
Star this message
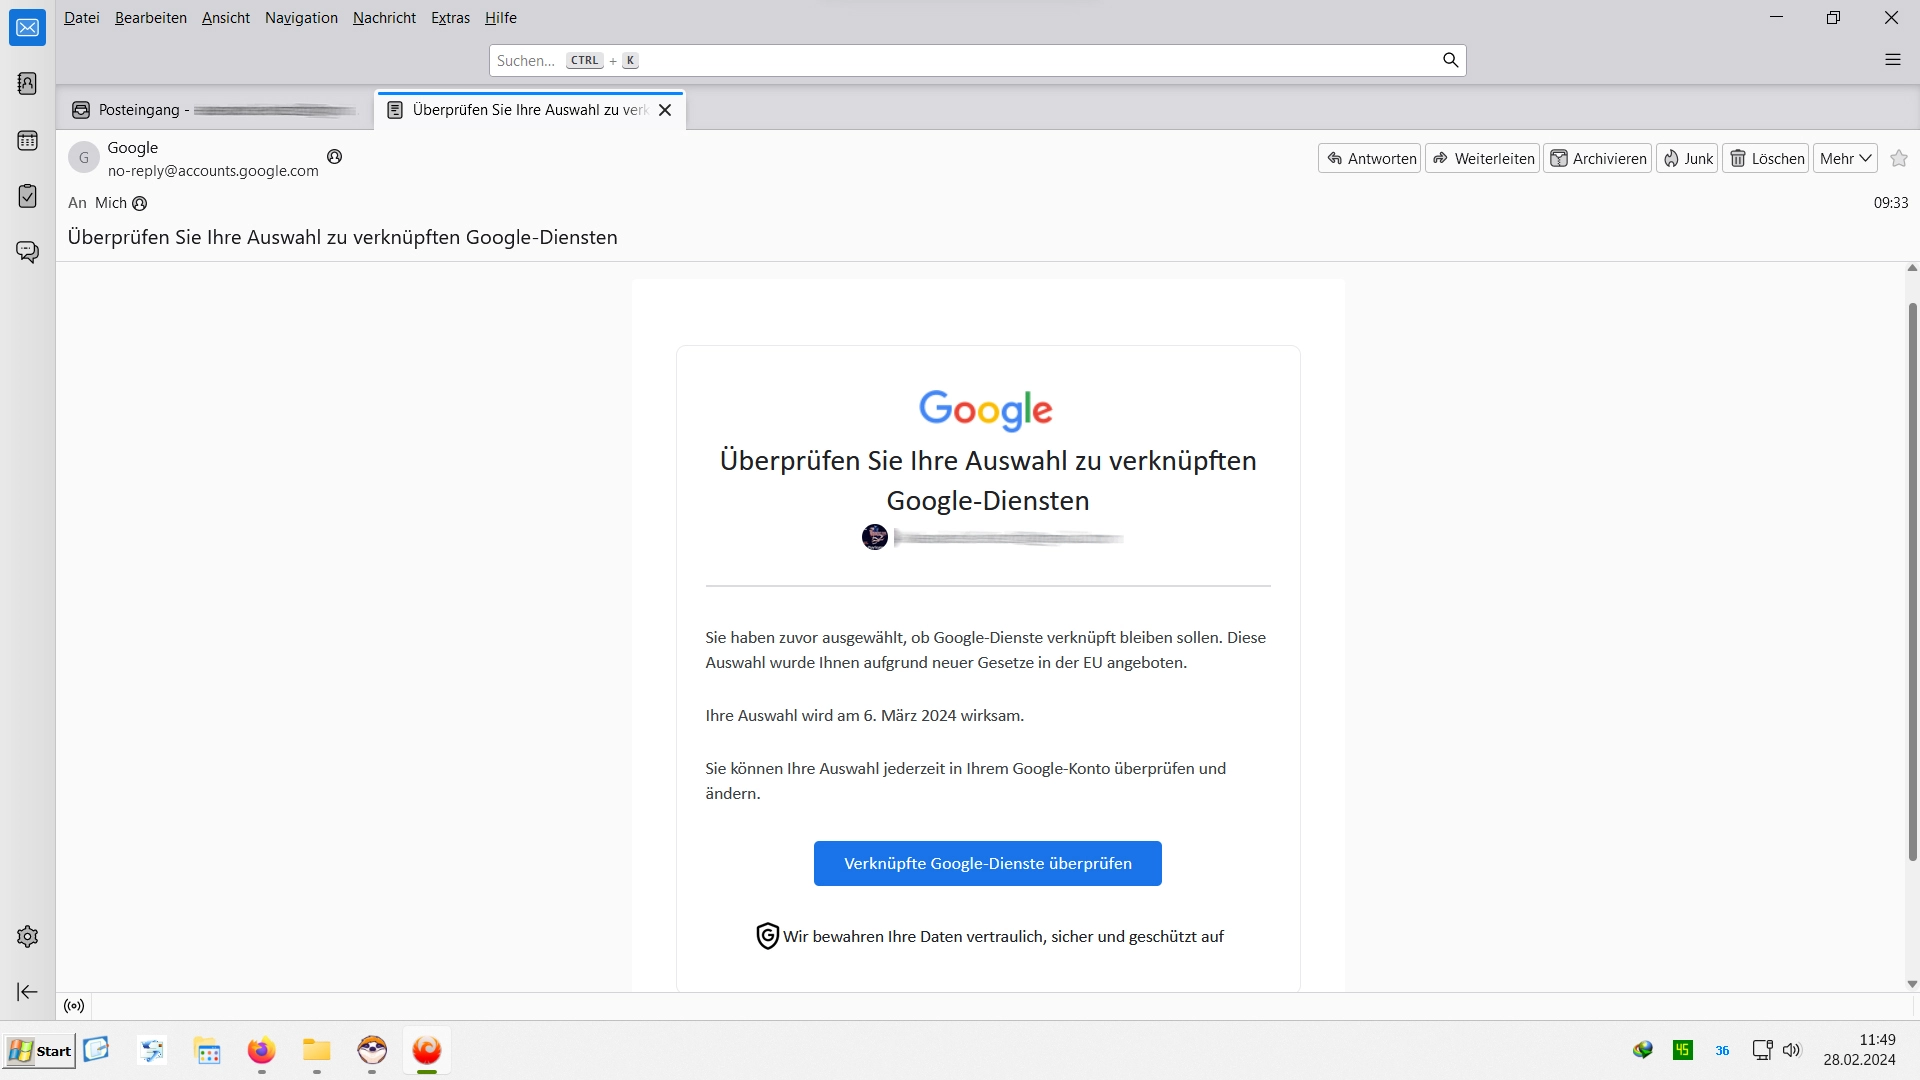click(x=1899, y=158)
